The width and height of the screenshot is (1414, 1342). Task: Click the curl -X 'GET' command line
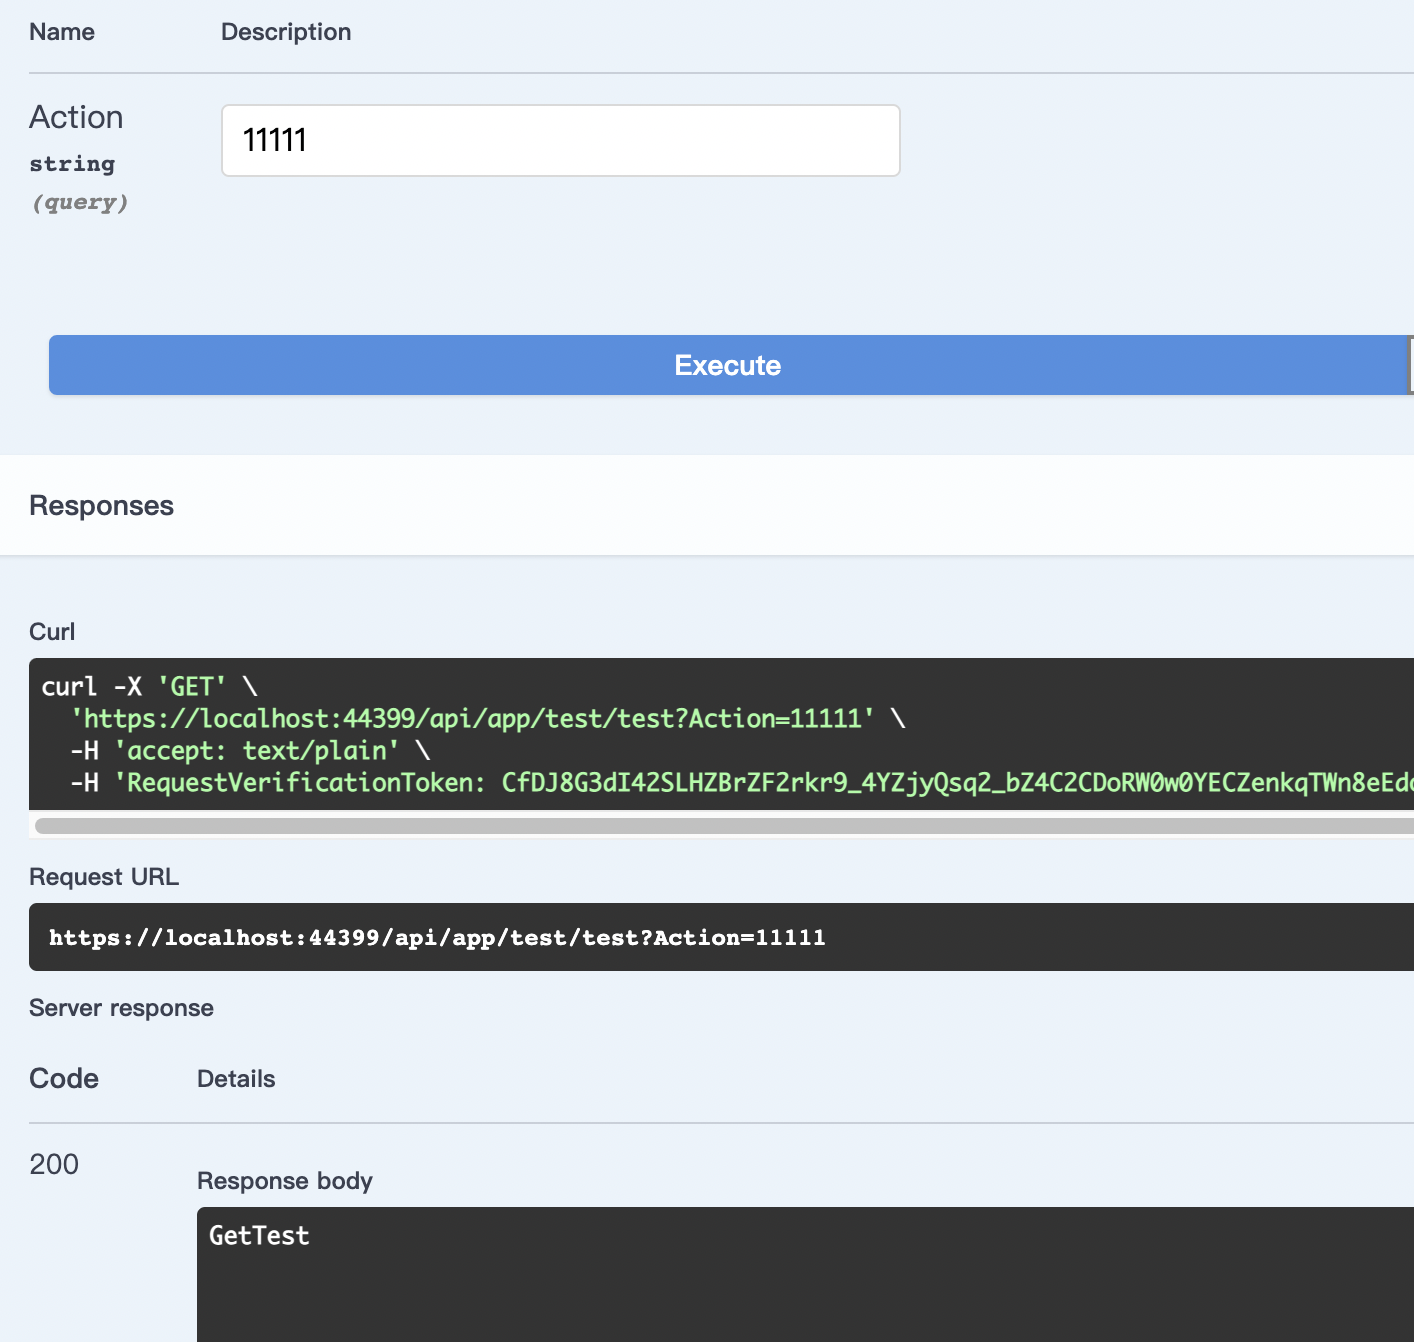tap(150, 687)
